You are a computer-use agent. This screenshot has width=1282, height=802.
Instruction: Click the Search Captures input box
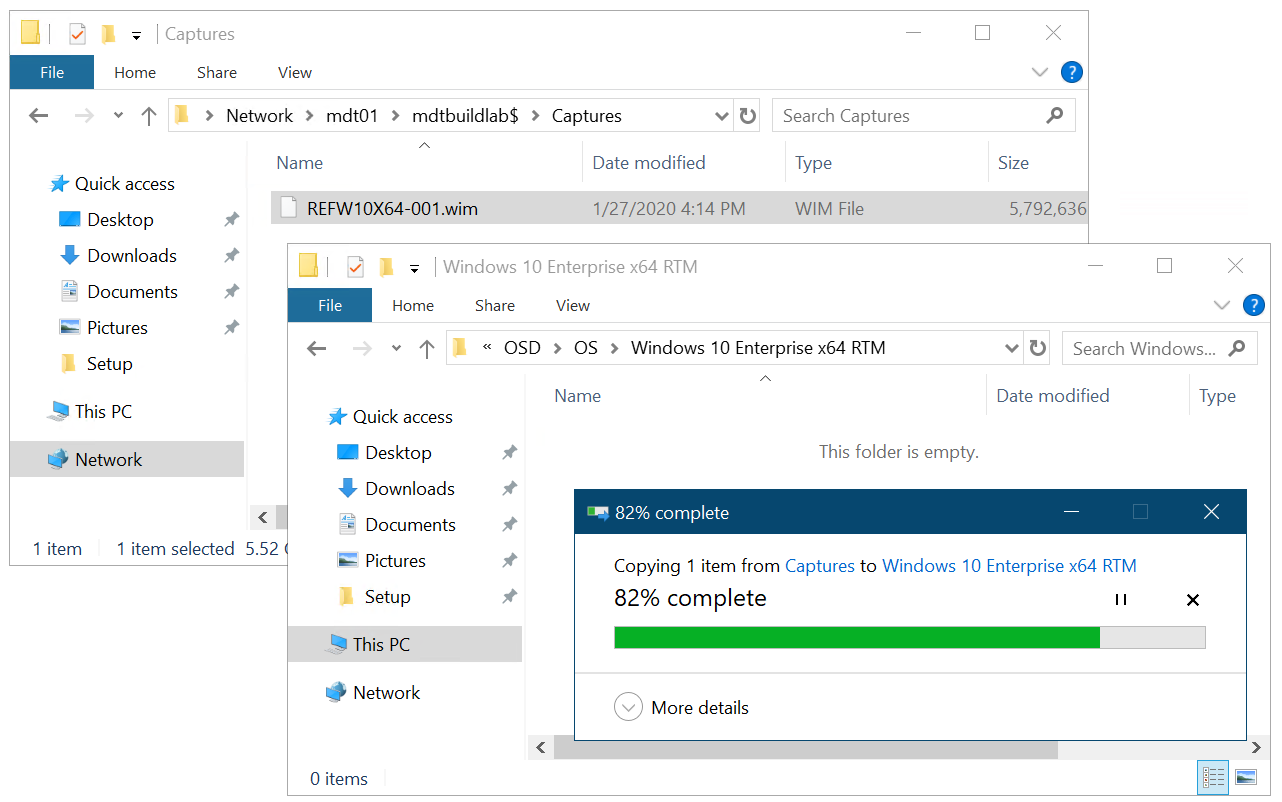tap(908, 116)
